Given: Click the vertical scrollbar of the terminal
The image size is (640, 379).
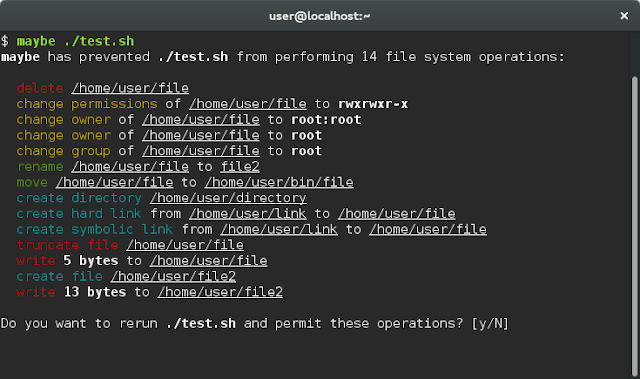Looking at the screenshot, I should click(634, 226).
